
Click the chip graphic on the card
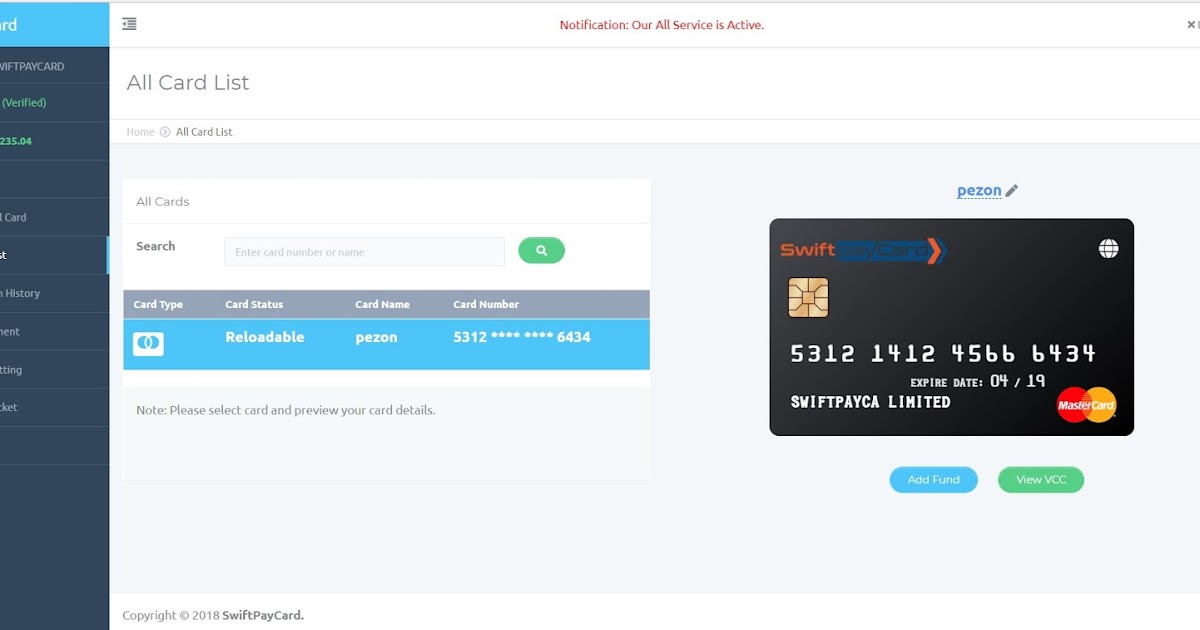[x=807, y=297]
